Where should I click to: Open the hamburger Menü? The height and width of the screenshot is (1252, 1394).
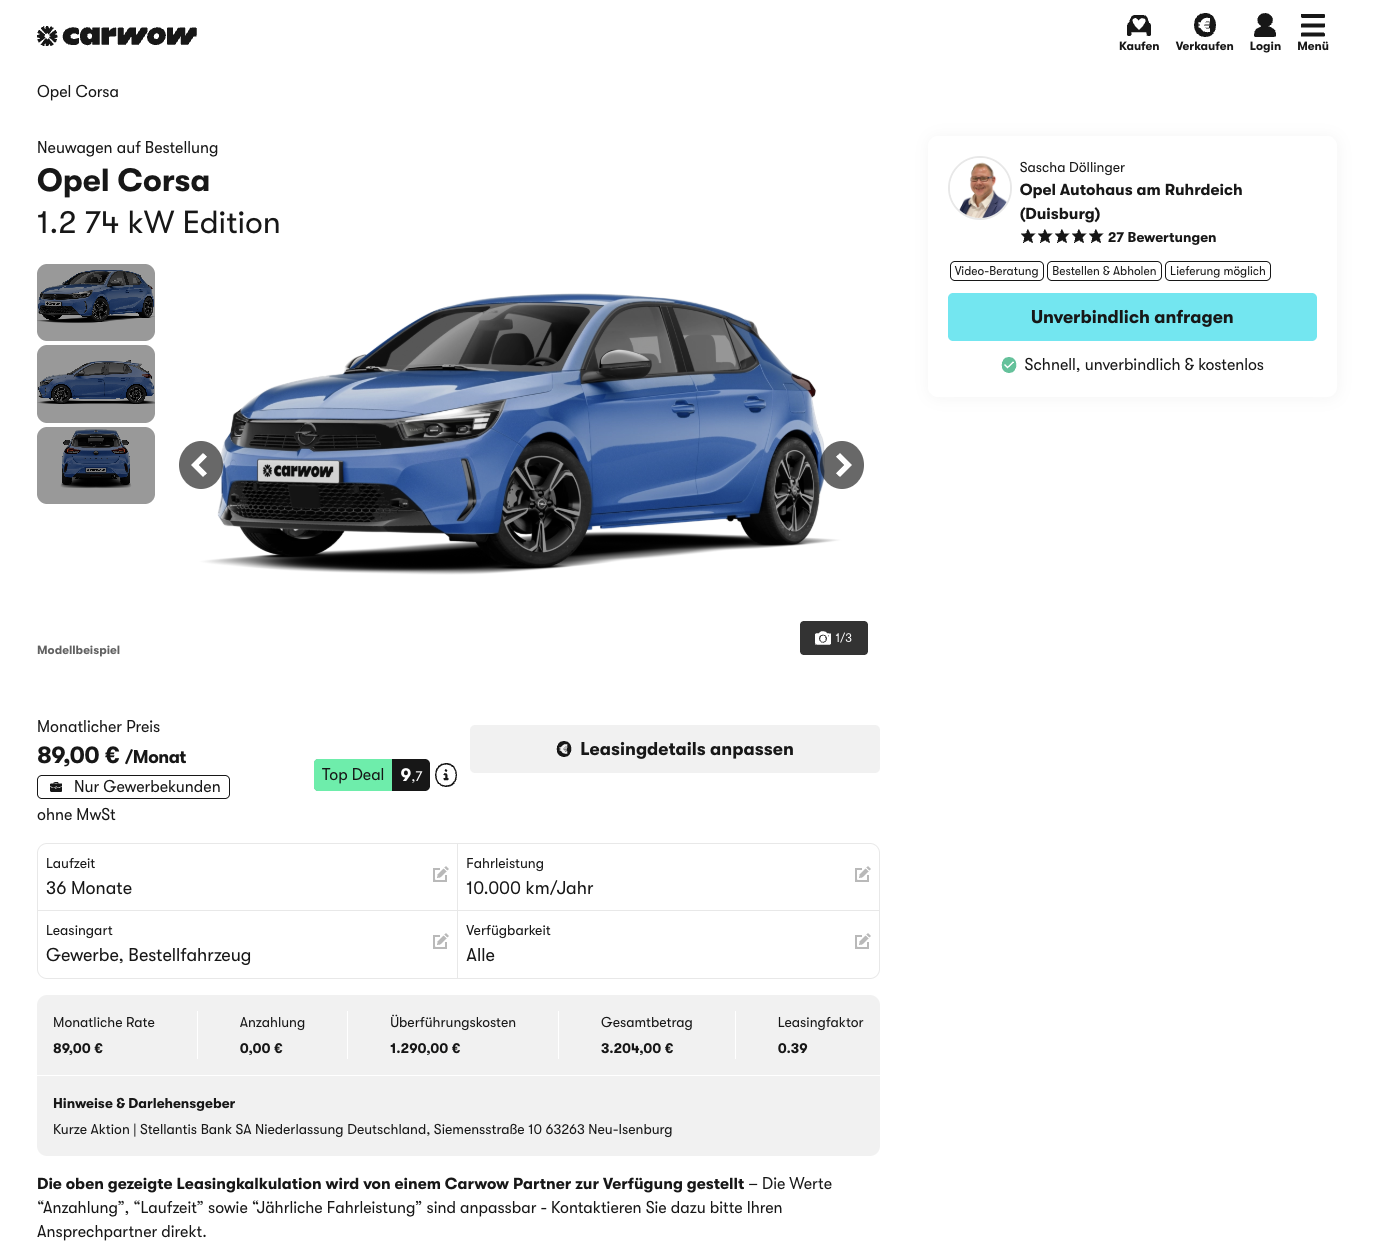click(x=1313, y=32)
